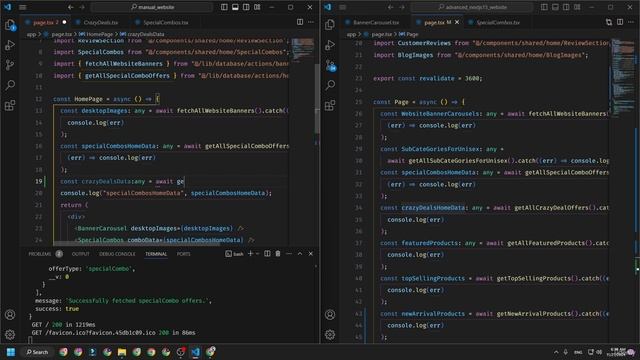640x360 pixels.
Task: Open Explorer in the right advanced website window
Action: click(x=330, y=25)
